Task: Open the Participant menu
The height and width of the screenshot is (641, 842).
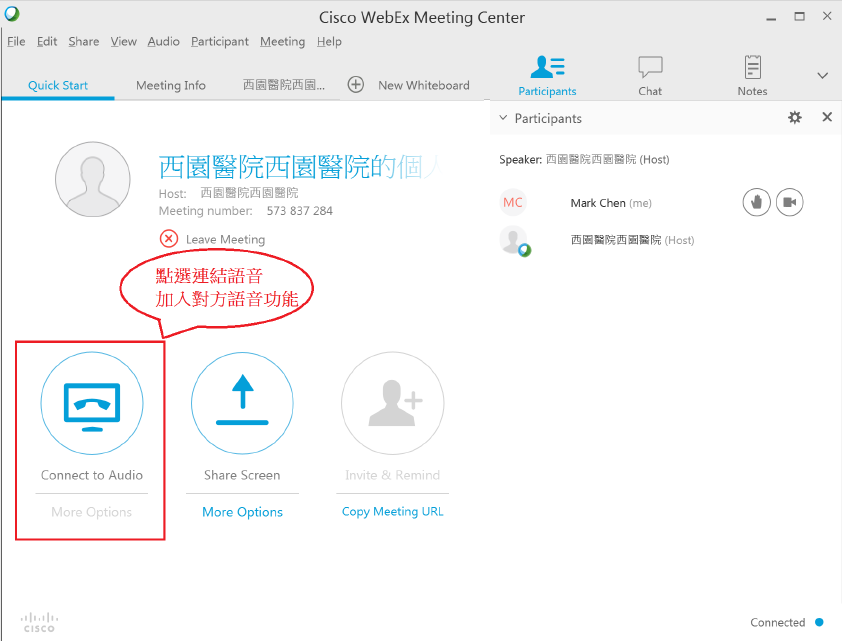Action: [x=219, y=42]
